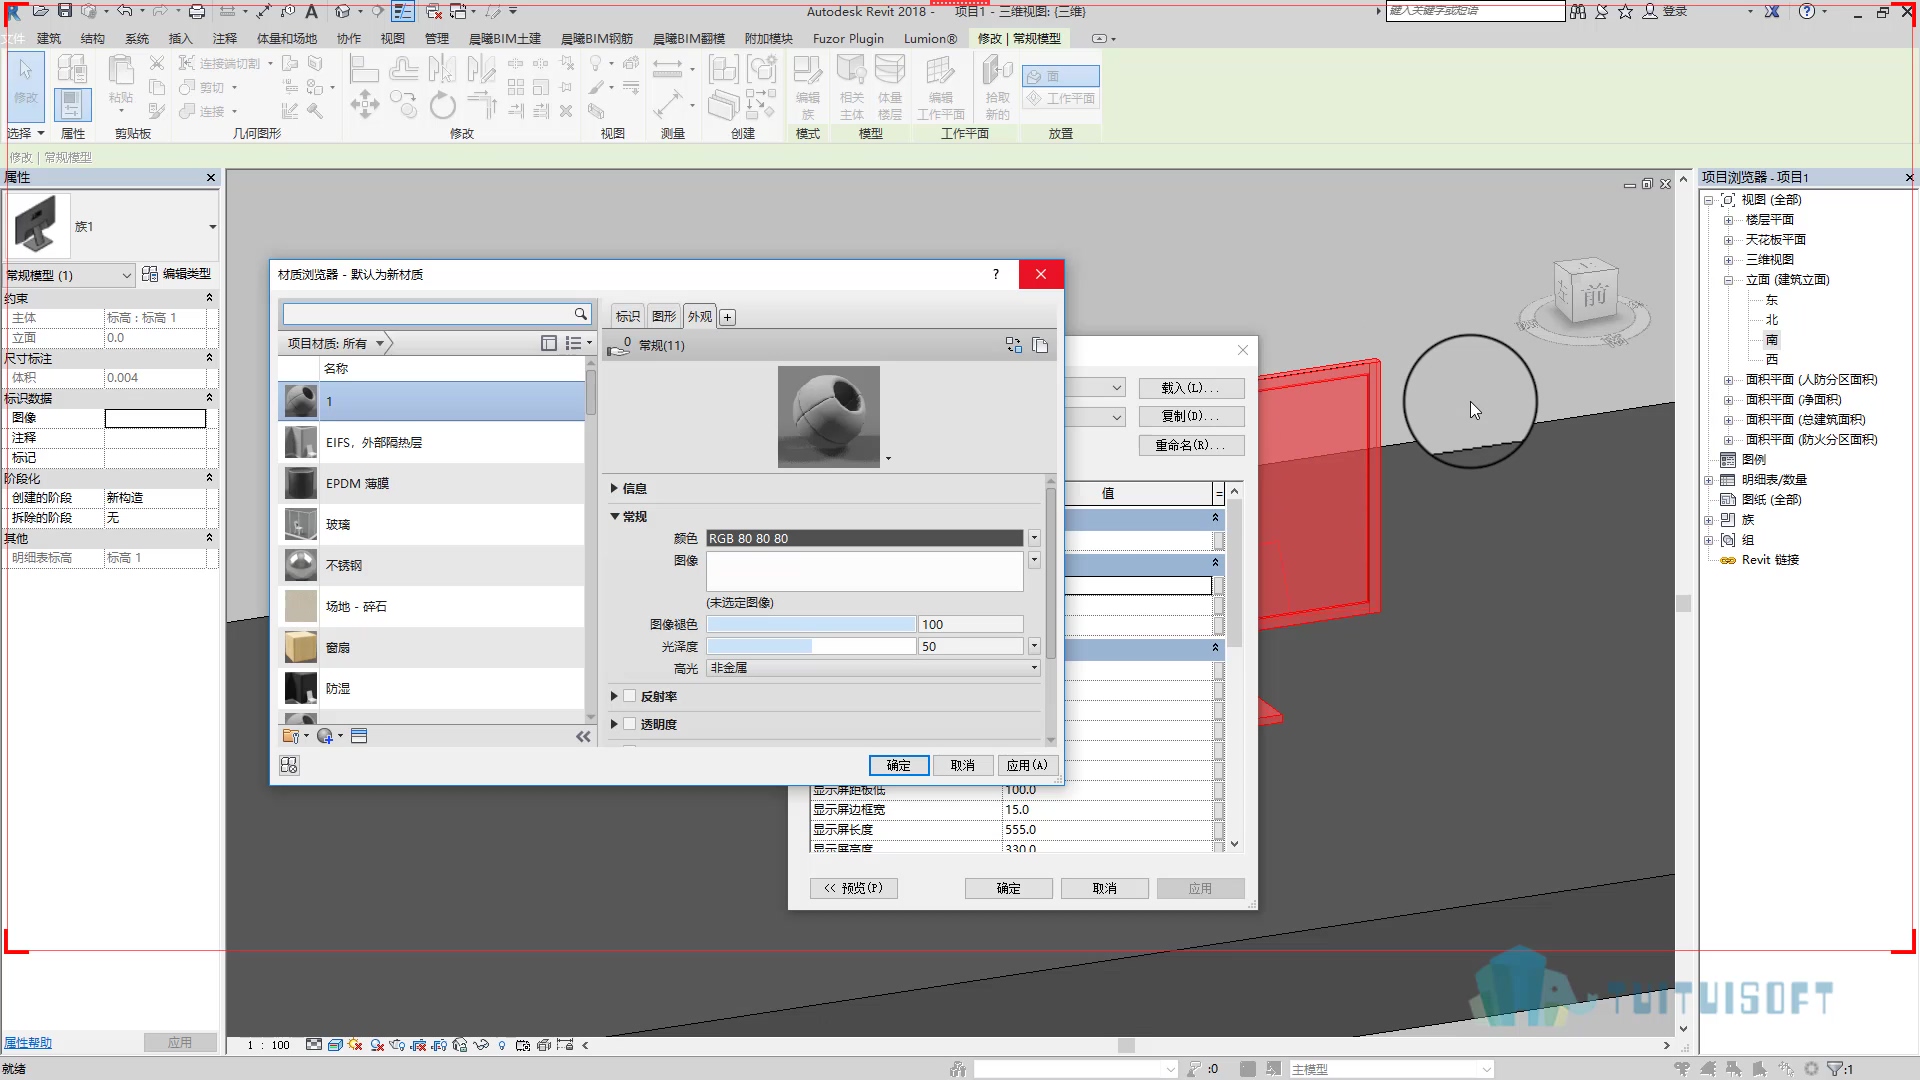The image size is (1920, 1080).
Task: Collapse the 常规 section
Action: 614,516
